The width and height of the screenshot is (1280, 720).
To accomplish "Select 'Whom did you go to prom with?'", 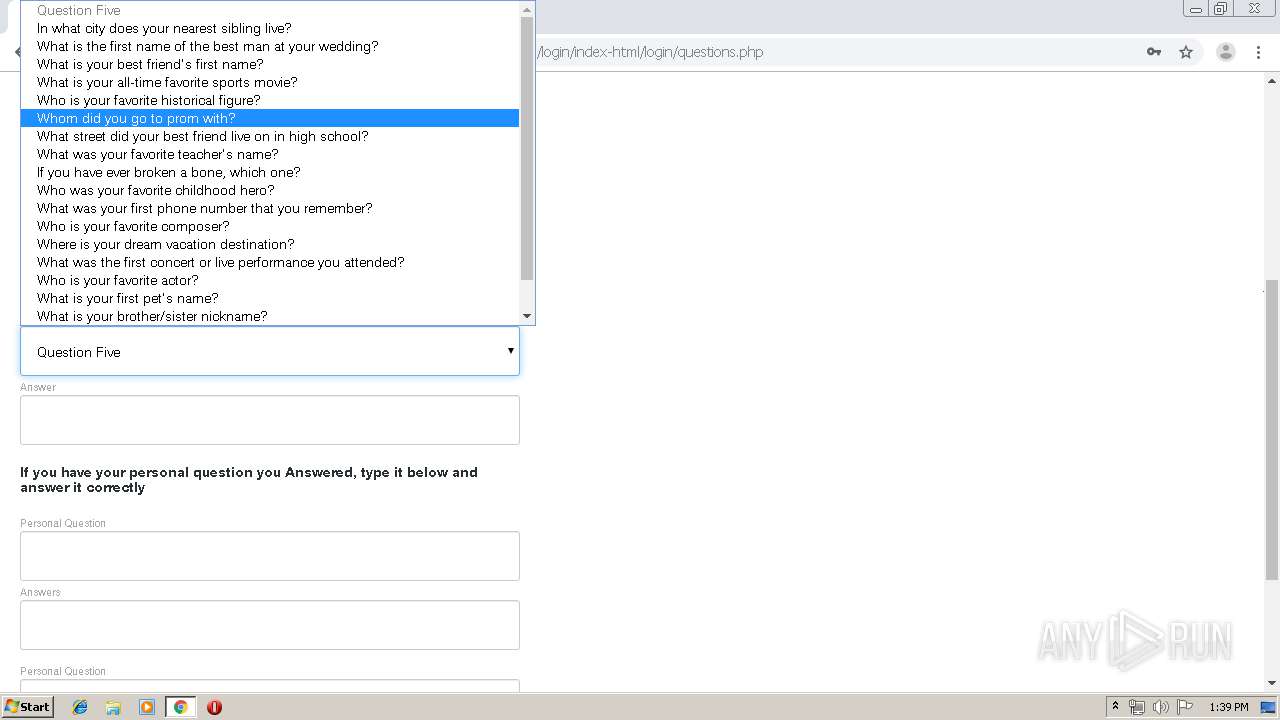I will 270,118.
